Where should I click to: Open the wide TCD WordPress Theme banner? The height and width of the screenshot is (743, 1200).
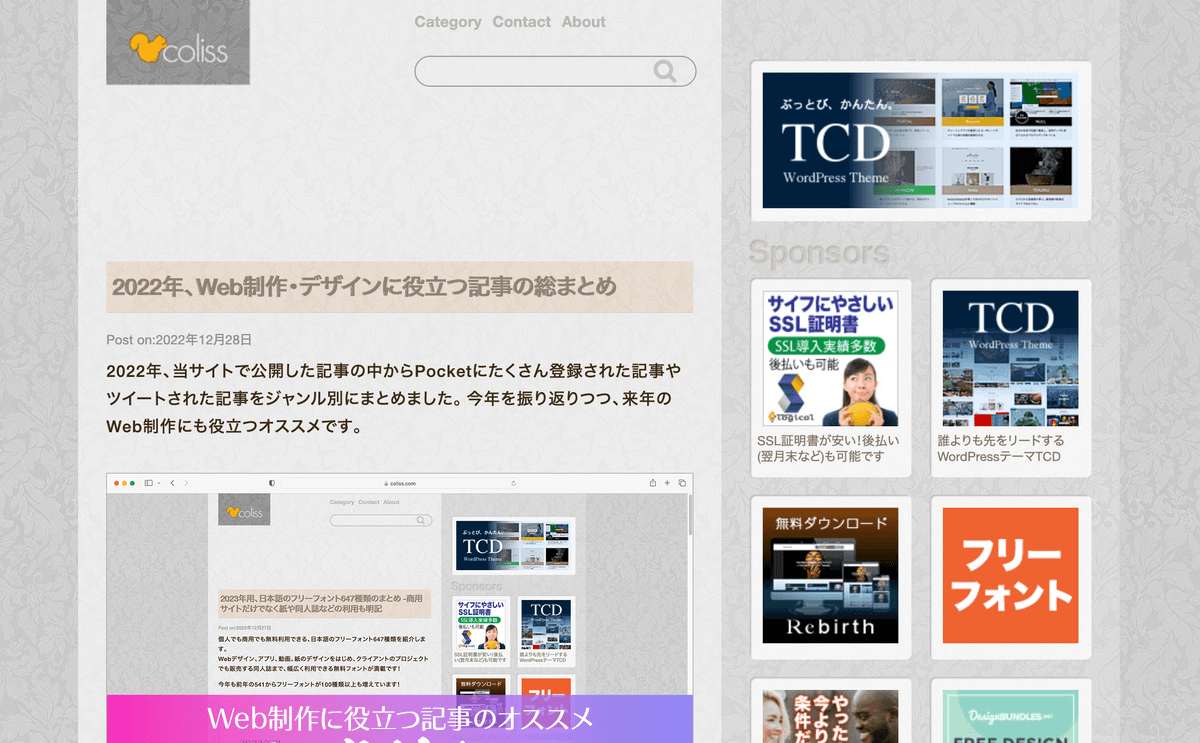920,140
